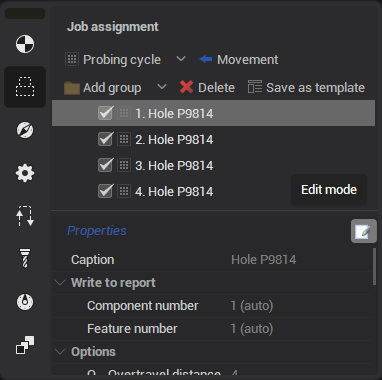Click the Job assignment title
The height and width of the screenshot is (380, 382).
(x=113, y=27)
